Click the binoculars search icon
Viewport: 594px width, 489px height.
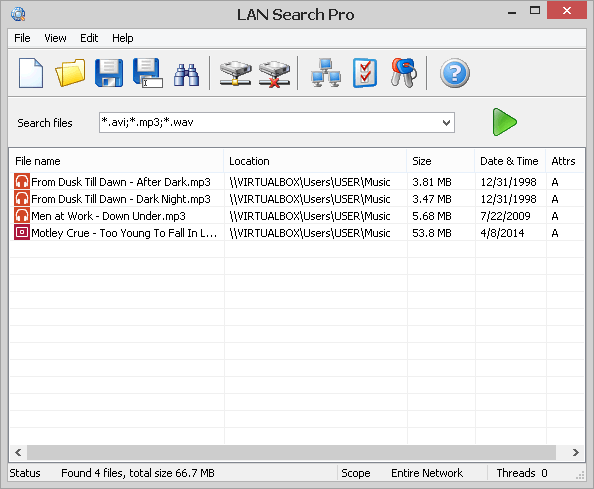(186, 74)
